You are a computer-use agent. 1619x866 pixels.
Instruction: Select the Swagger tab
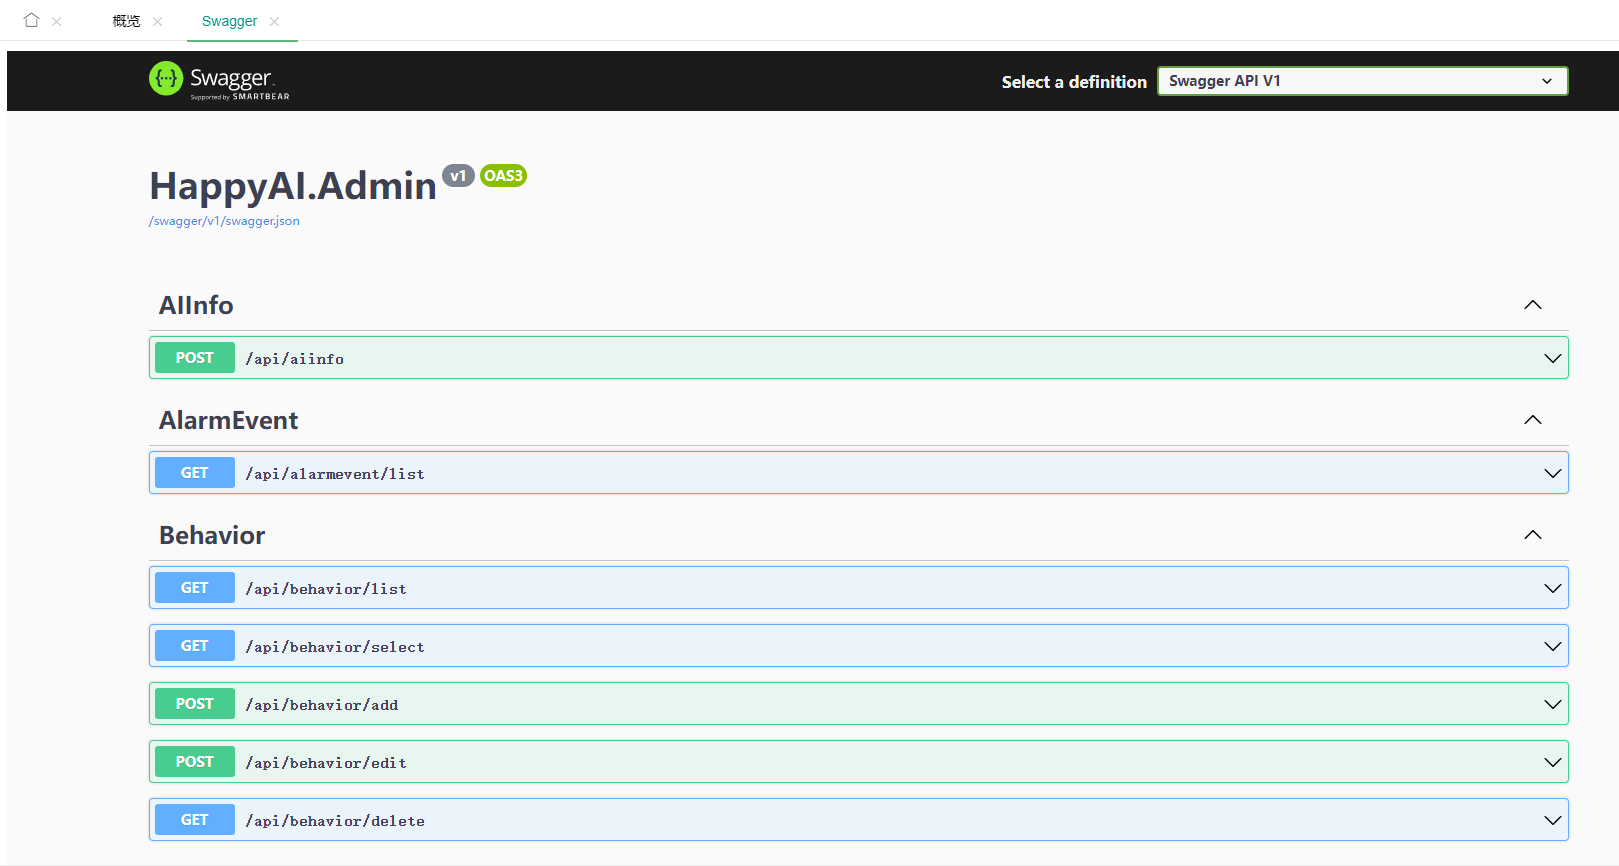229,21
